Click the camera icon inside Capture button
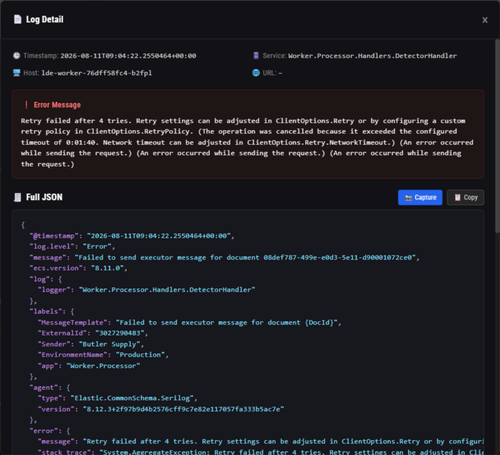The image size is (500, 455). [x=408, y=198]
